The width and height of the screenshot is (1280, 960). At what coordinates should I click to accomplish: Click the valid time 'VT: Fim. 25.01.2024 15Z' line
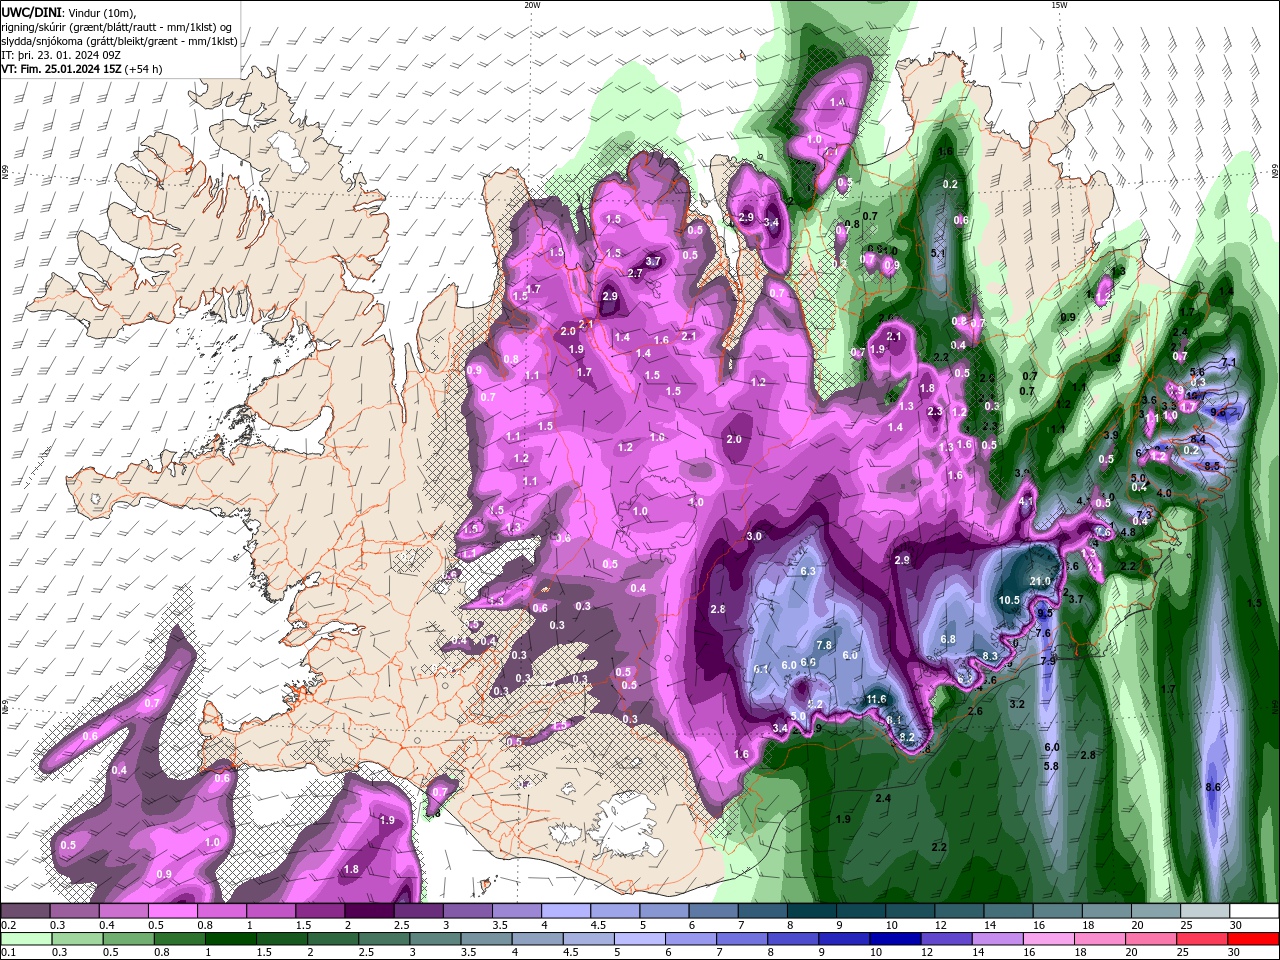(x=80, y=69)
